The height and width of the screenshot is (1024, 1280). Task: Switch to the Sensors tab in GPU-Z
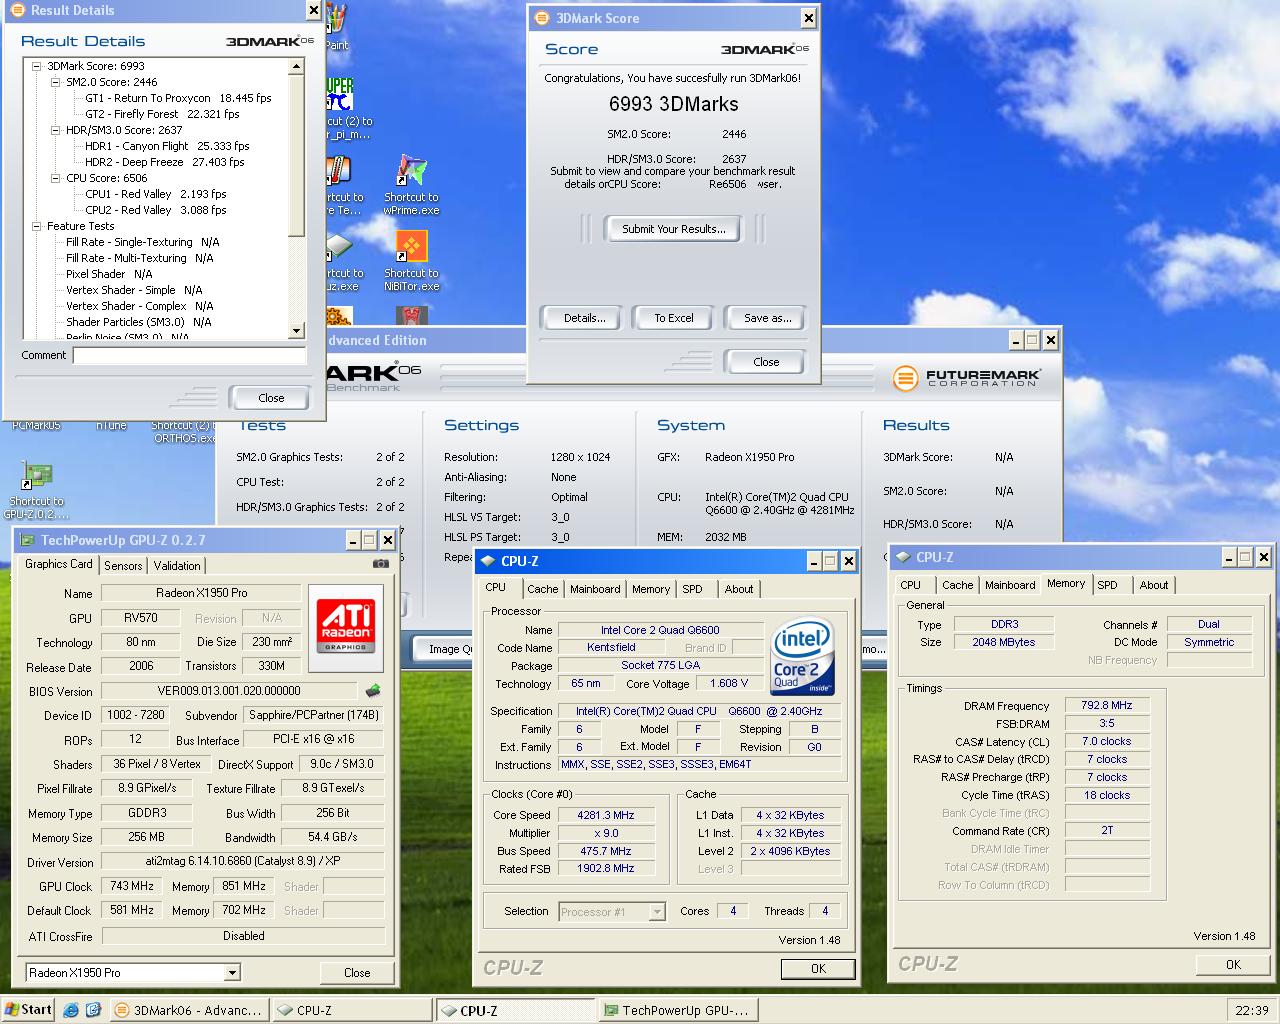click(x=123, y=566)
